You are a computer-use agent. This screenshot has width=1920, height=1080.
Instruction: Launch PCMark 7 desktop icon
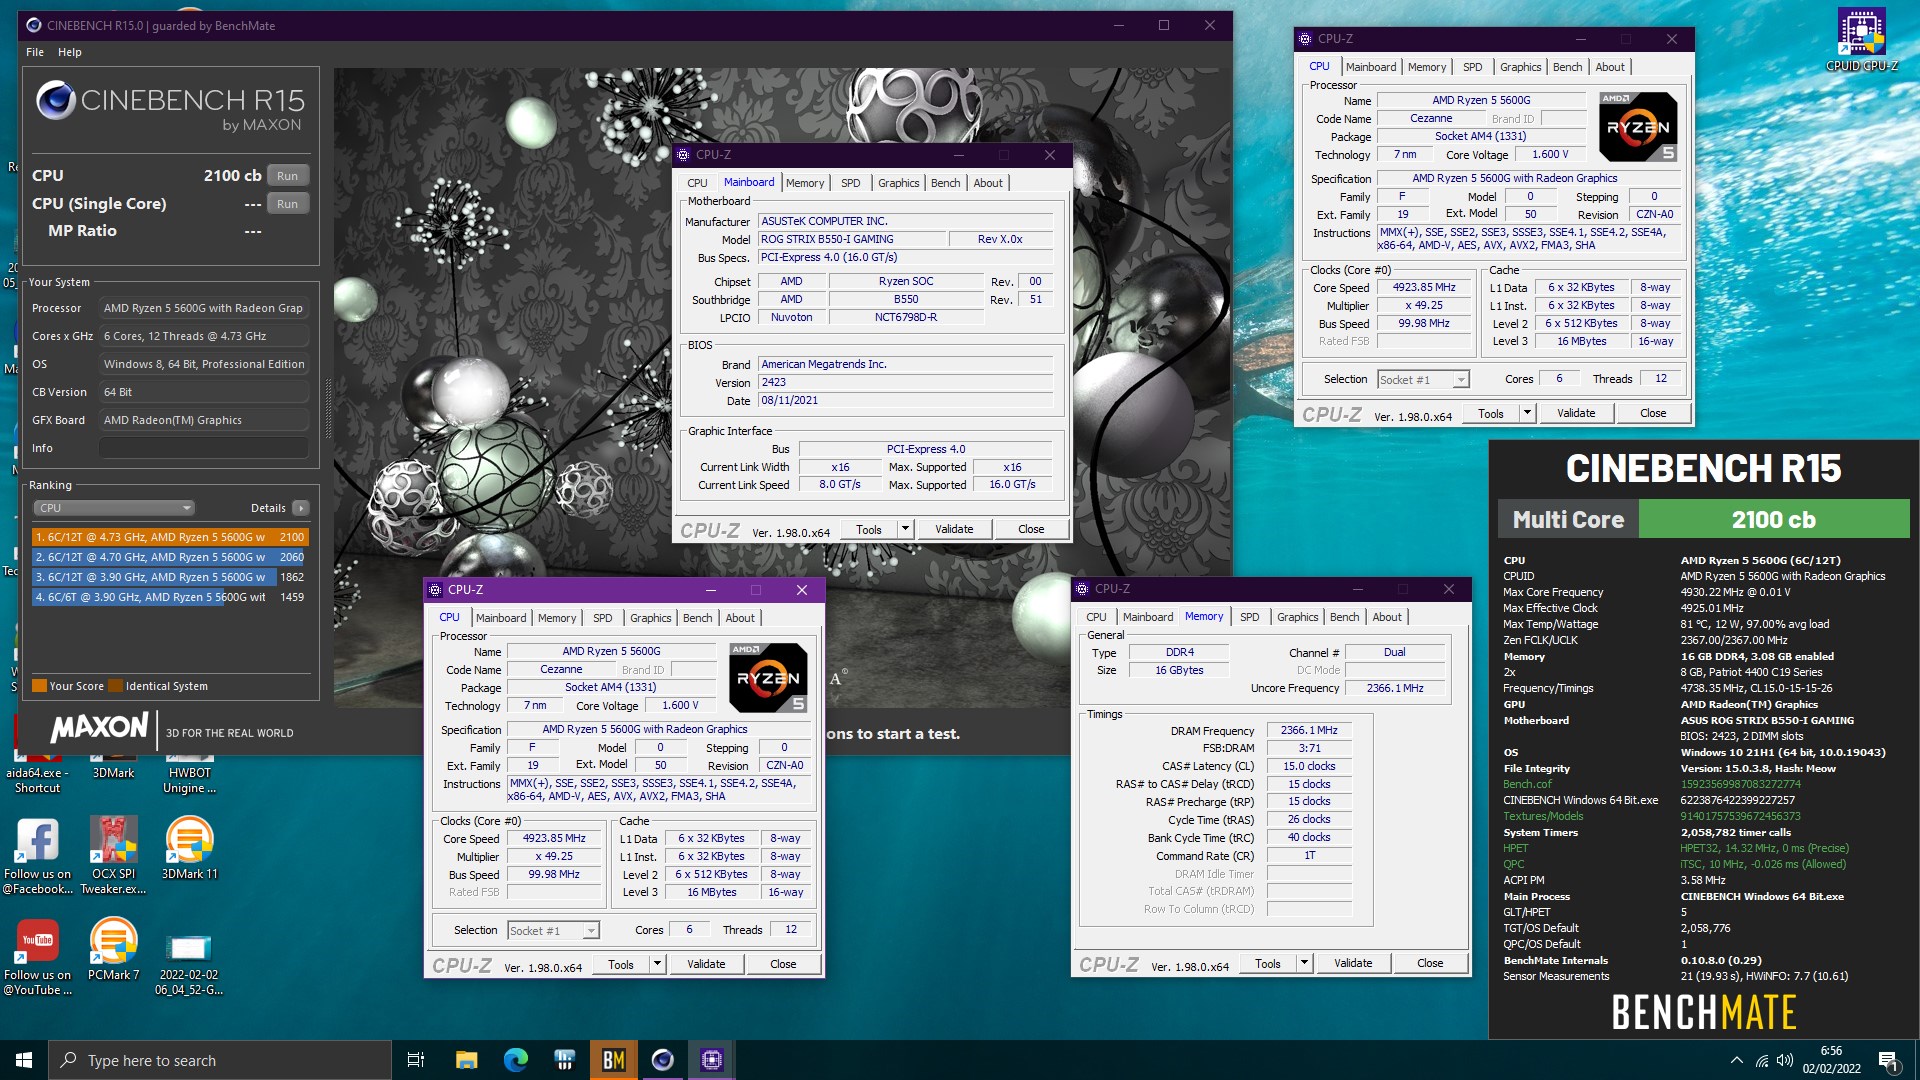click(113, 949)
